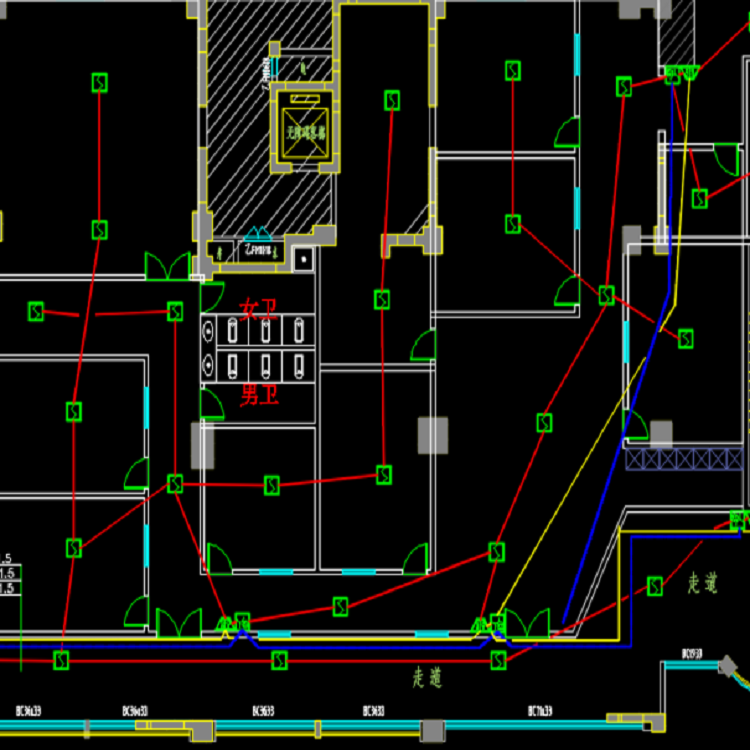This screenshot has width=750, height=750.
Task: Select small square fixture with white dot
Action: click(x=304, y=260)
